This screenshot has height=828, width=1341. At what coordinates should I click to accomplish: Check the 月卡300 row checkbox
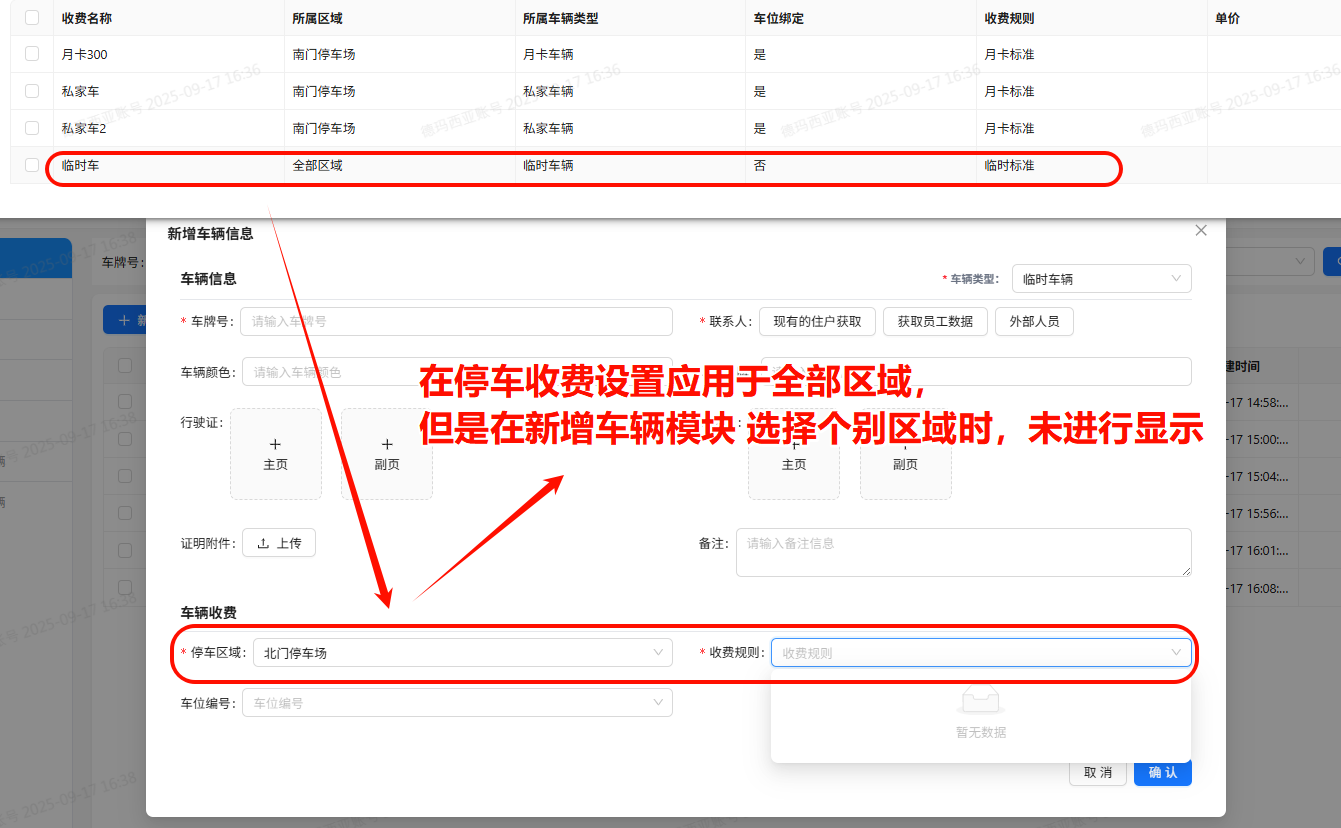click(31, 54)
